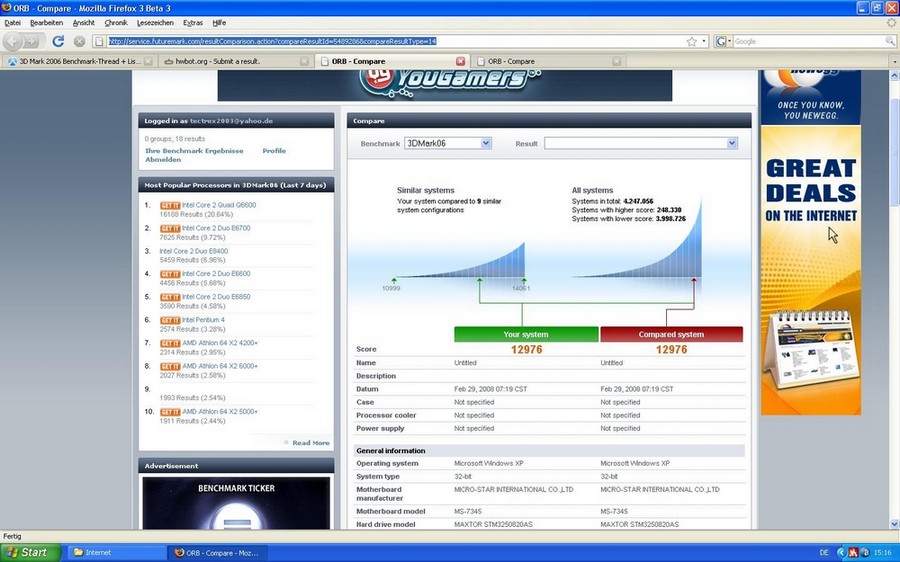Click Fertig status bar text
Image resolution: width=900 pixels, height=562 pixels.
point(12,536)
